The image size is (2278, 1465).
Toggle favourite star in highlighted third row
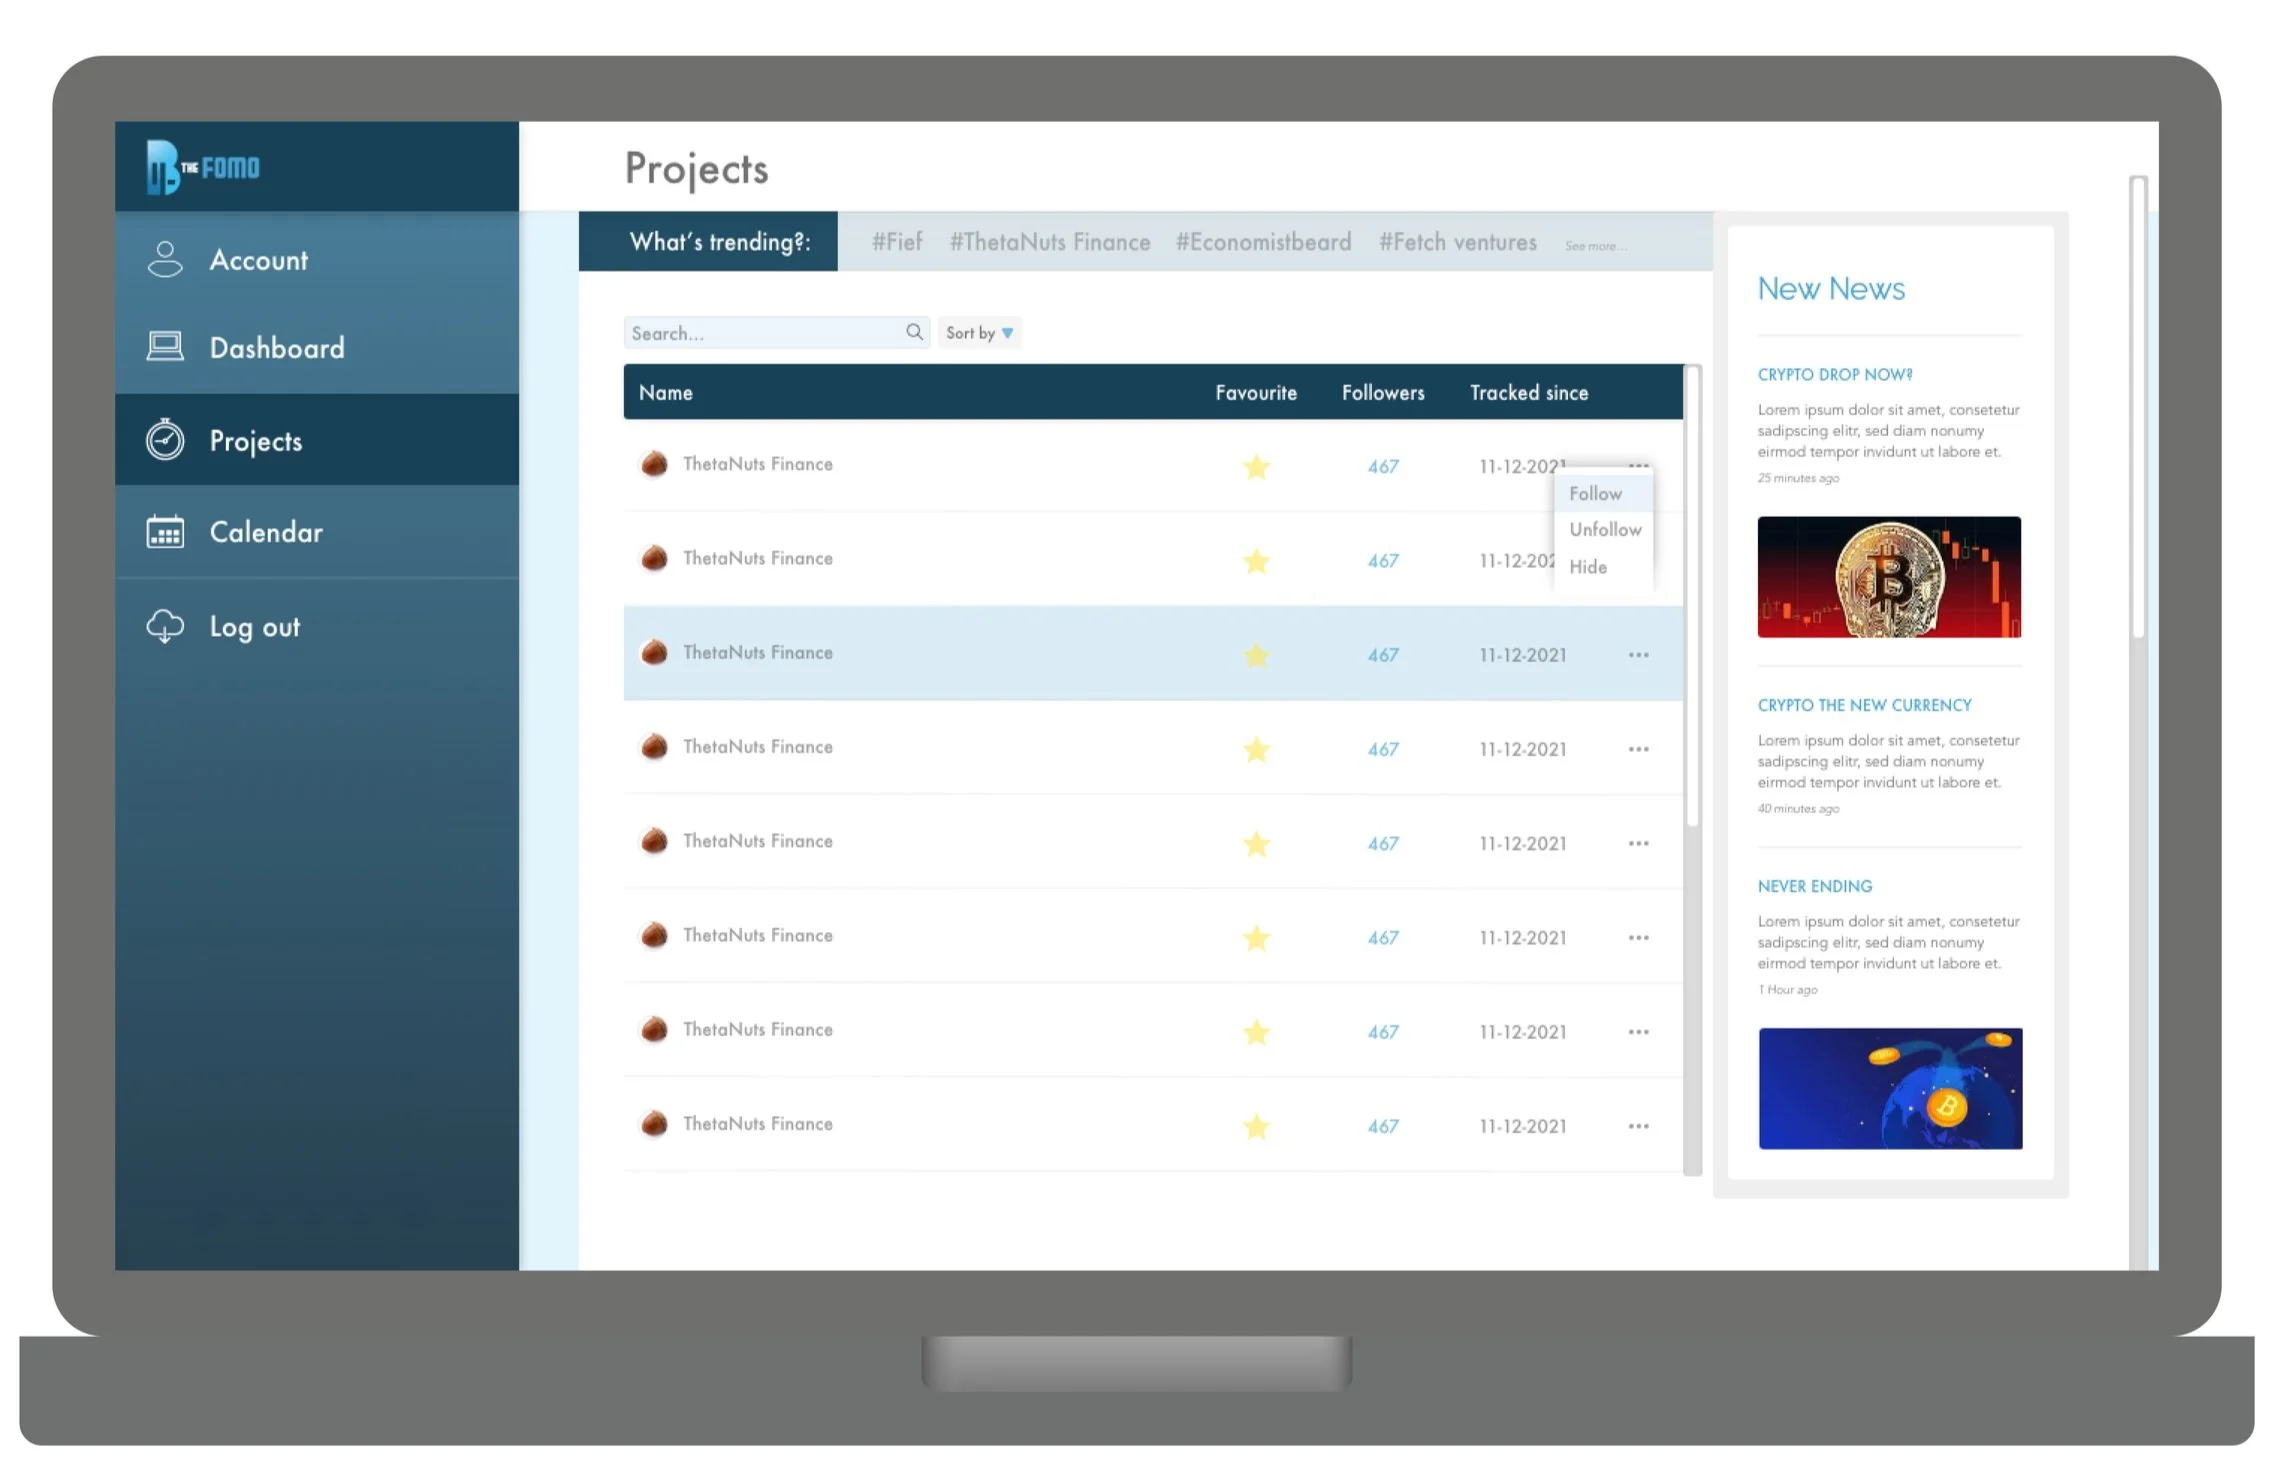coord(1256,655)
